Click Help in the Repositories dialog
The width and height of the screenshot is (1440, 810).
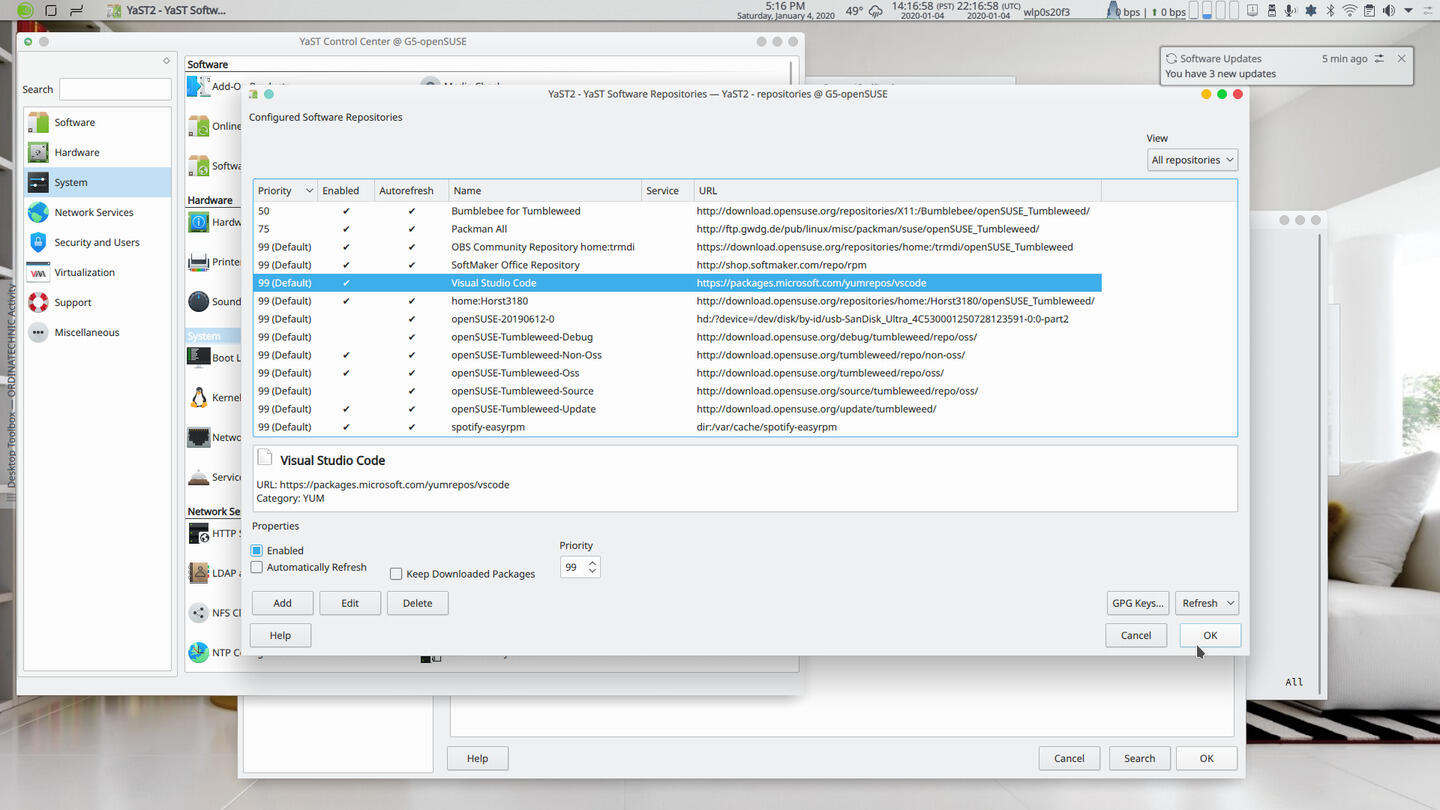(280, 635)
